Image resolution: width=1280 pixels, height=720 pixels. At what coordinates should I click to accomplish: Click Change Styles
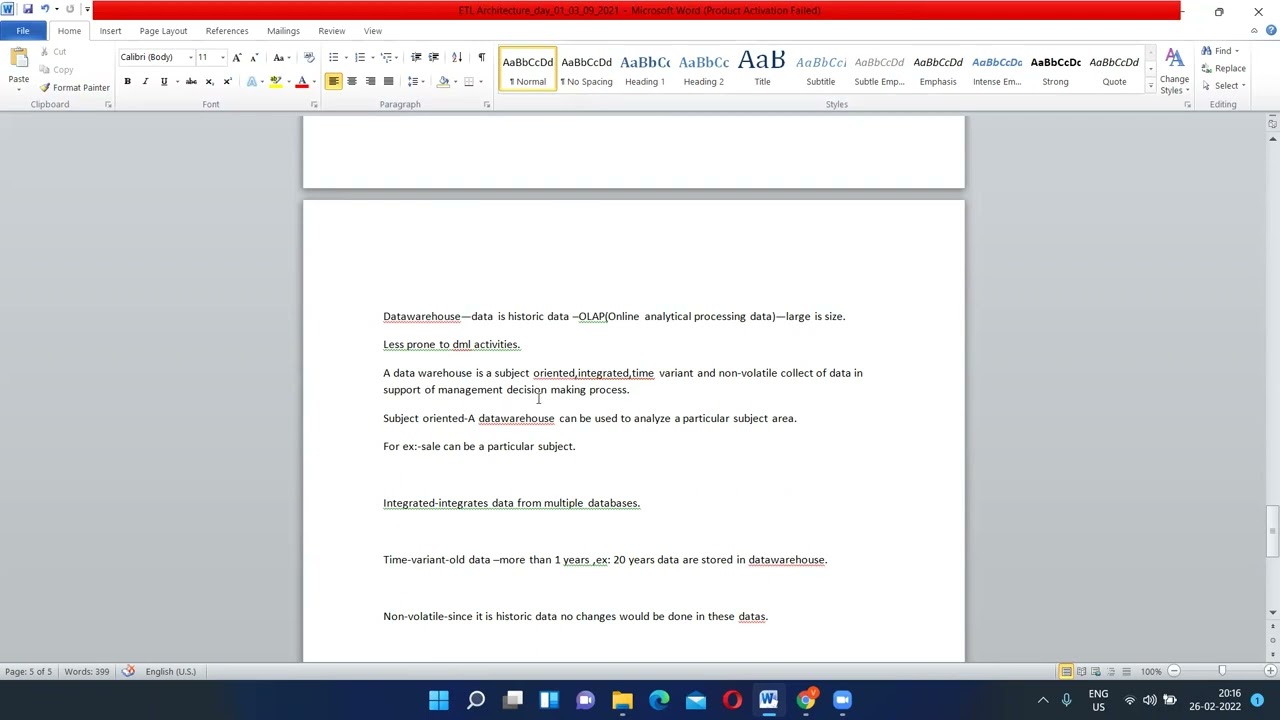pos(1174,72)
